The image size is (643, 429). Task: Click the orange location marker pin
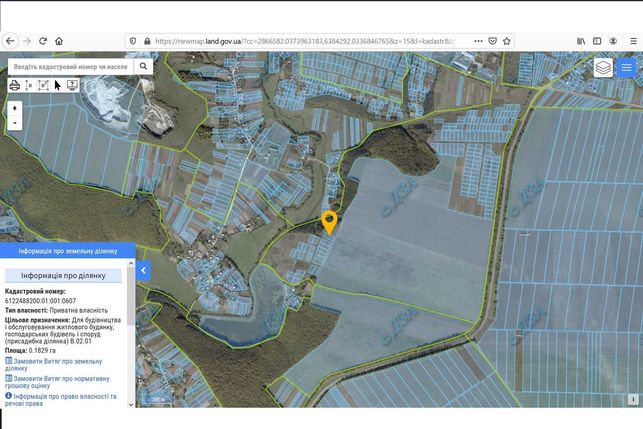point(329,222)
